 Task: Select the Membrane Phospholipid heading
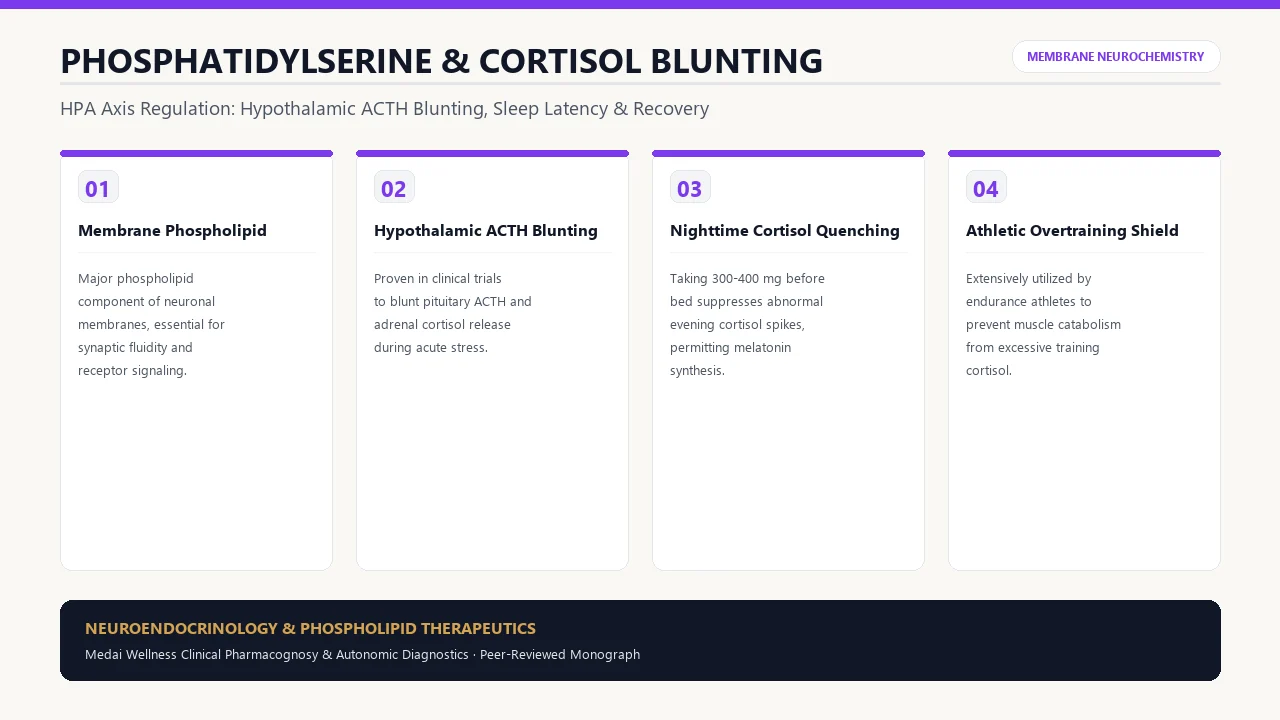[x=172, y=231]
